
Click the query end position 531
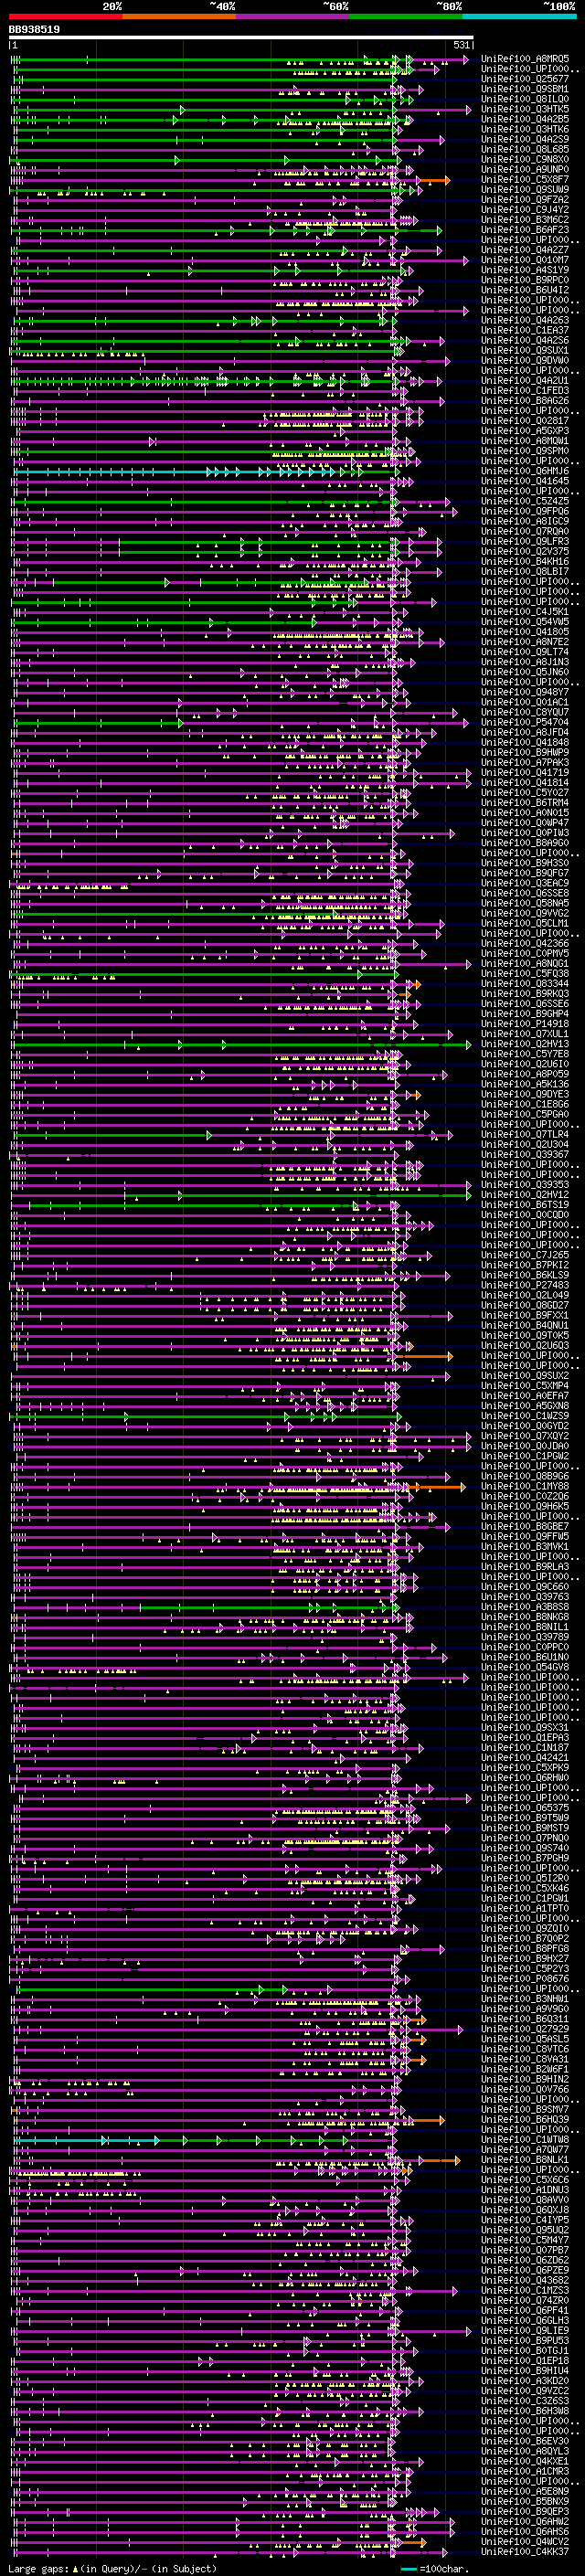pos(461,45)
